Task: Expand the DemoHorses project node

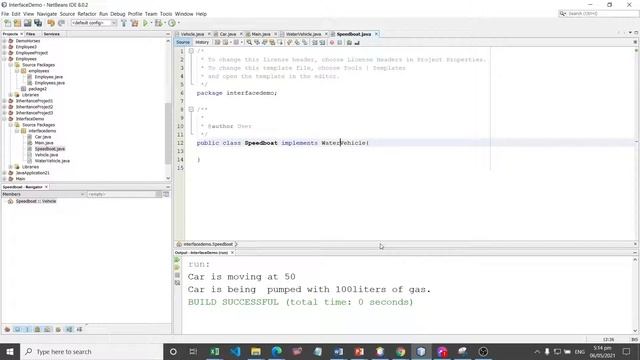Action: [4, 41]
